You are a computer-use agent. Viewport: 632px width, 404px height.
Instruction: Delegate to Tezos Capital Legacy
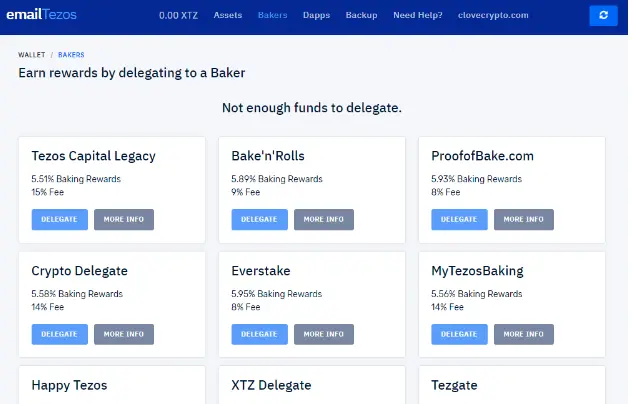click(60, 219)
